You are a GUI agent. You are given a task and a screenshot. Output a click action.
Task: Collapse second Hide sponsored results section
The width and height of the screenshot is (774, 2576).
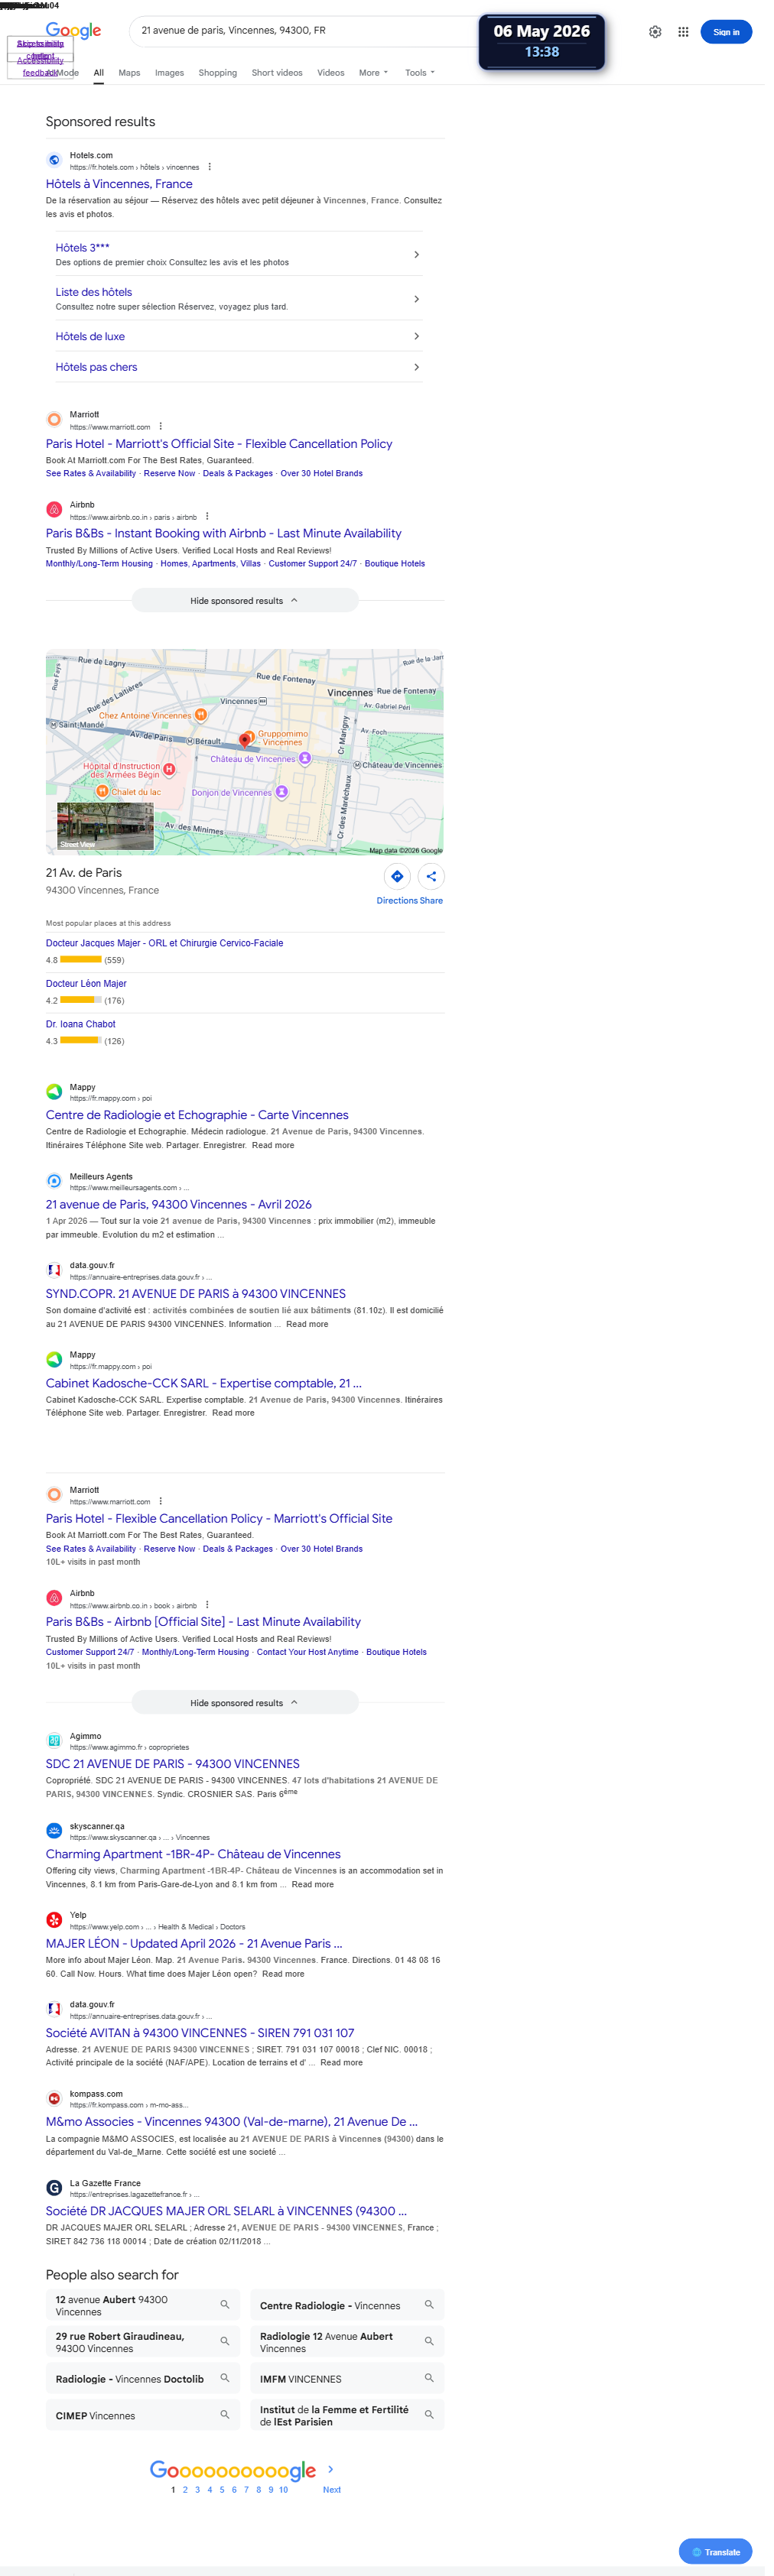[x=245, y=1702]
